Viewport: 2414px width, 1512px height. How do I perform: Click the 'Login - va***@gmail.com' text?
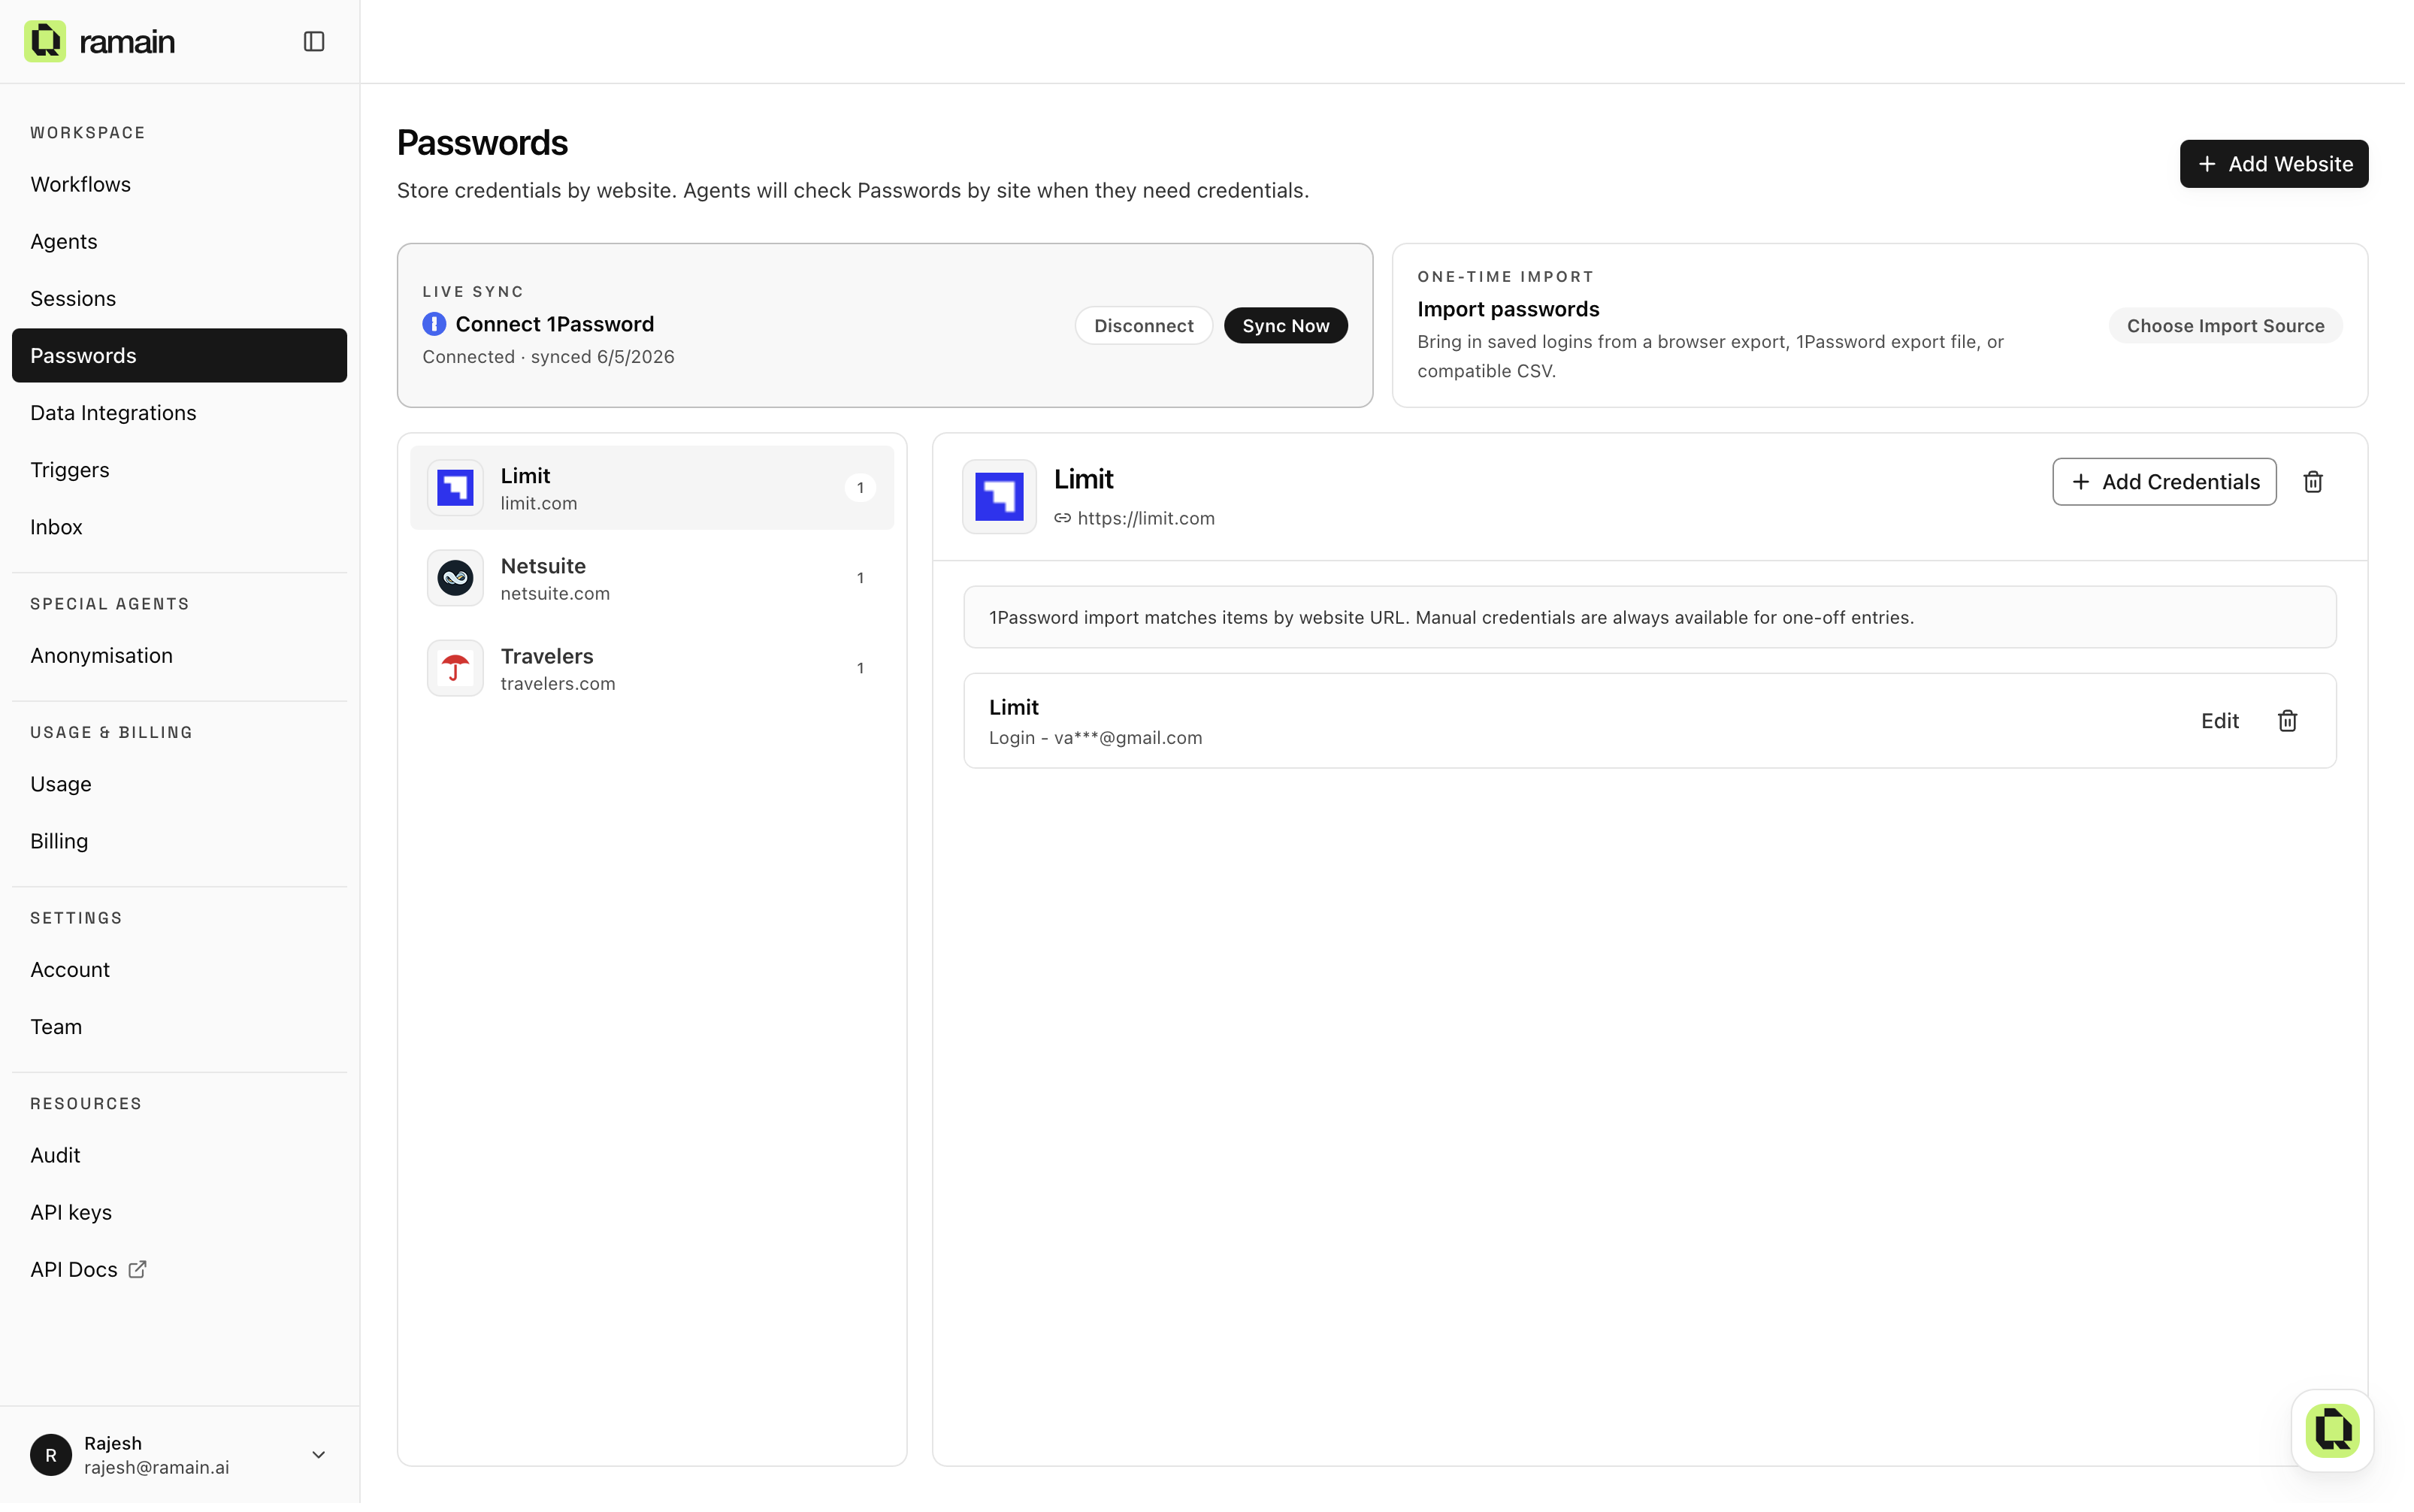tap(1095, 738)
